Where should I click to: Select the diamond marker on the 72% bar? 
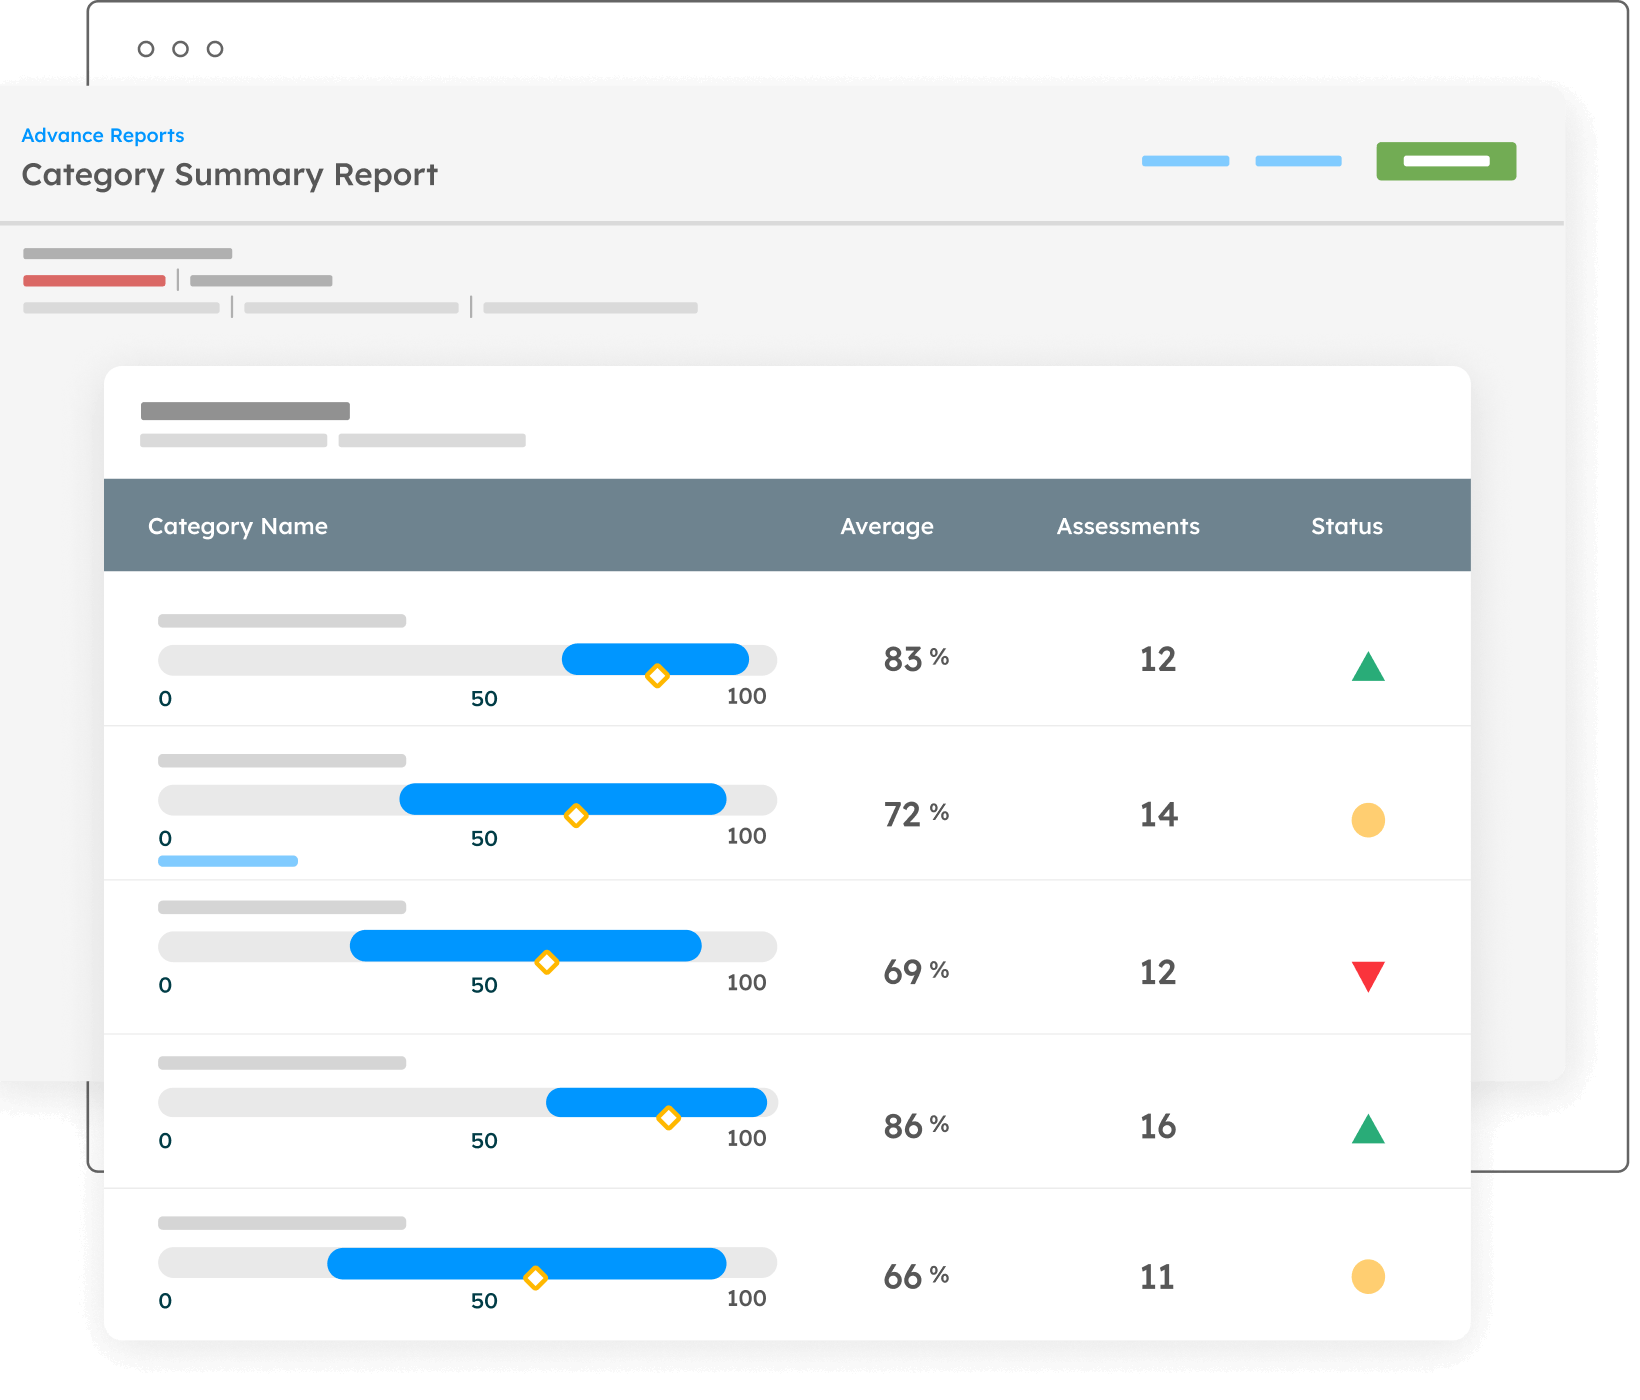[576, 816]
